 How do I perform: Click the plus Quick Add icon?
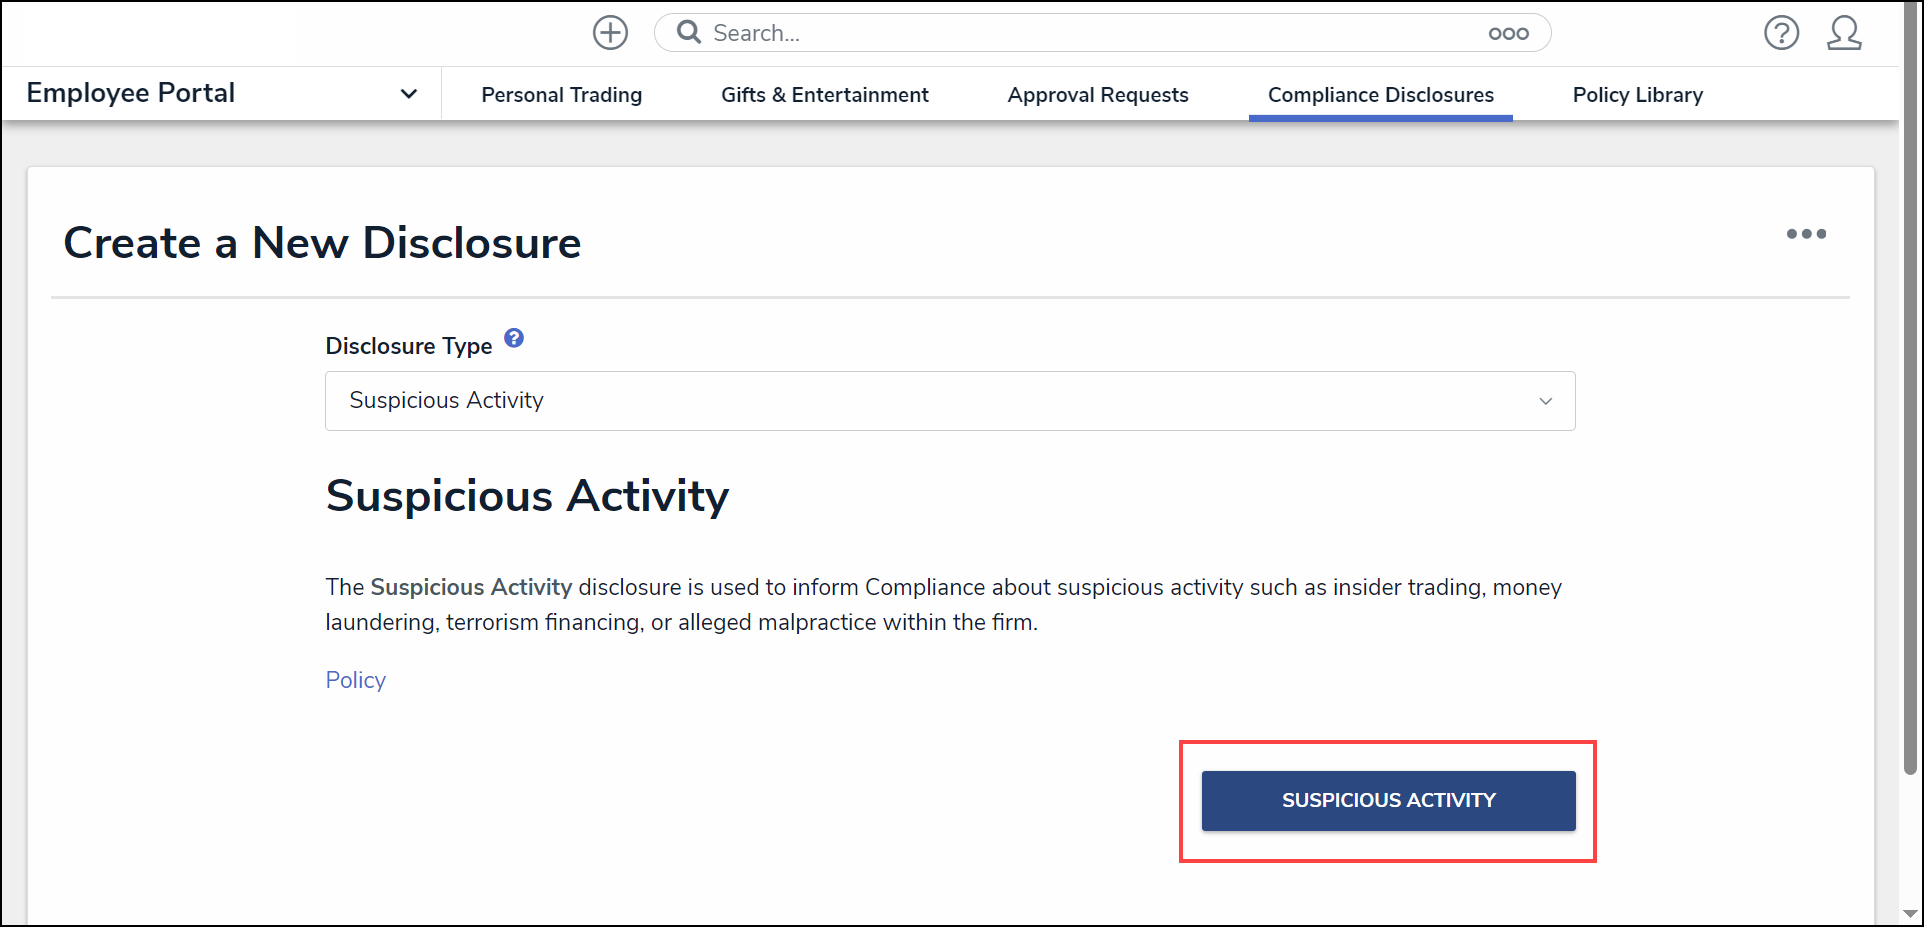tap(610, 33)
